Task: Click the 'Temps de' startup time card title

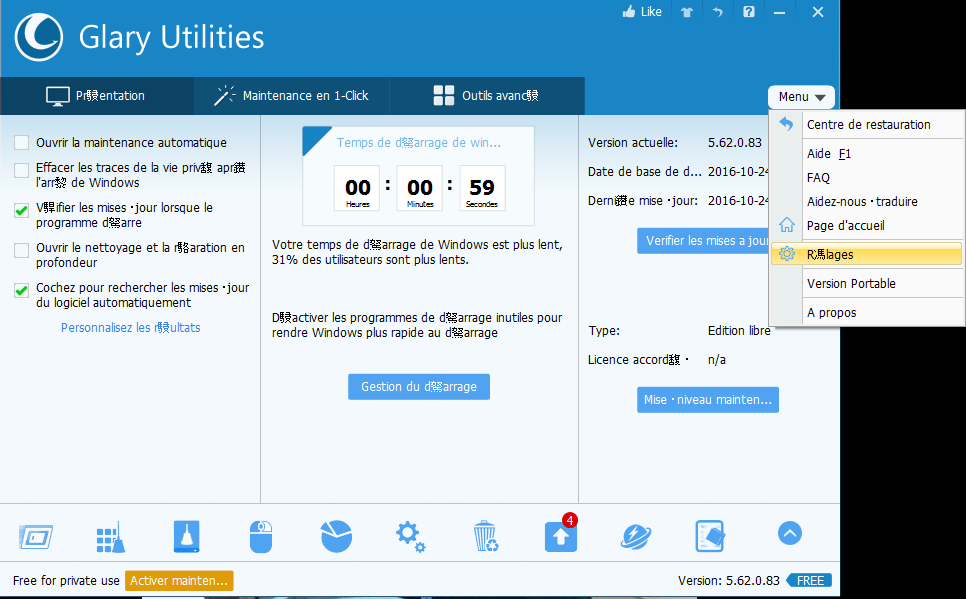Action: click(x=419, y=143)
